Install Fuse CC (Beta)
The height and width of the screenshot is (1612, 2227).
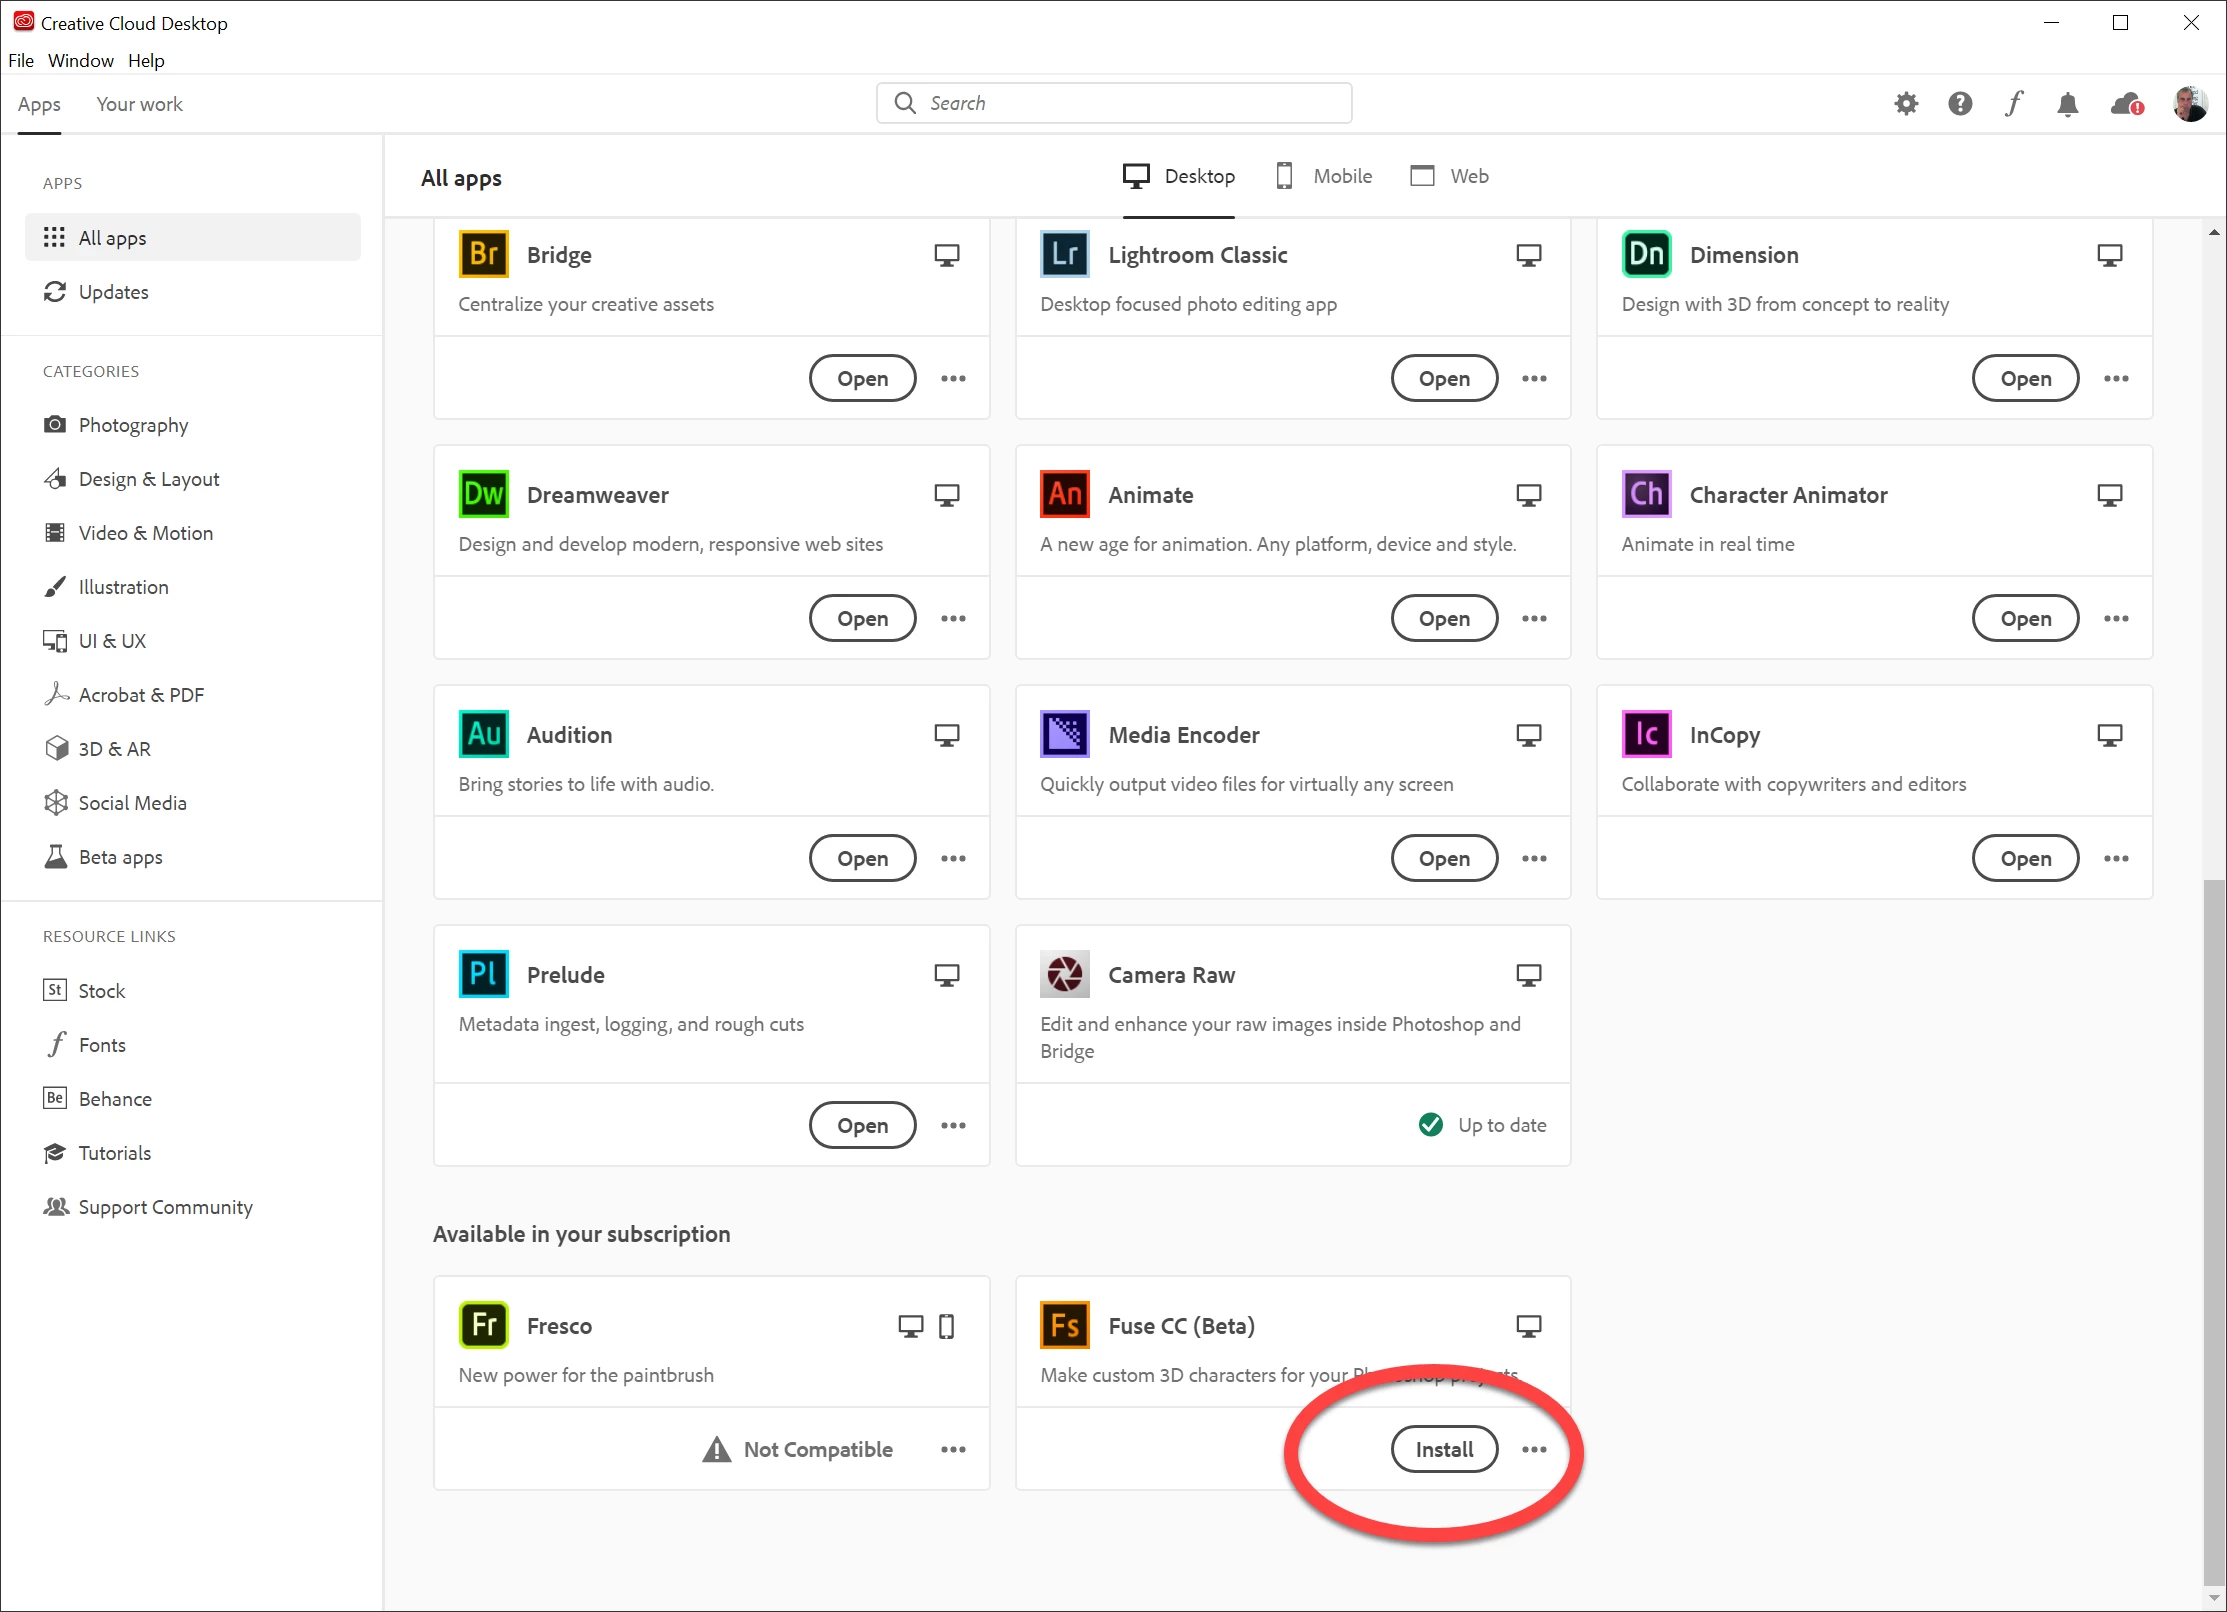pyautogui.click(x=1444, y=1450)
